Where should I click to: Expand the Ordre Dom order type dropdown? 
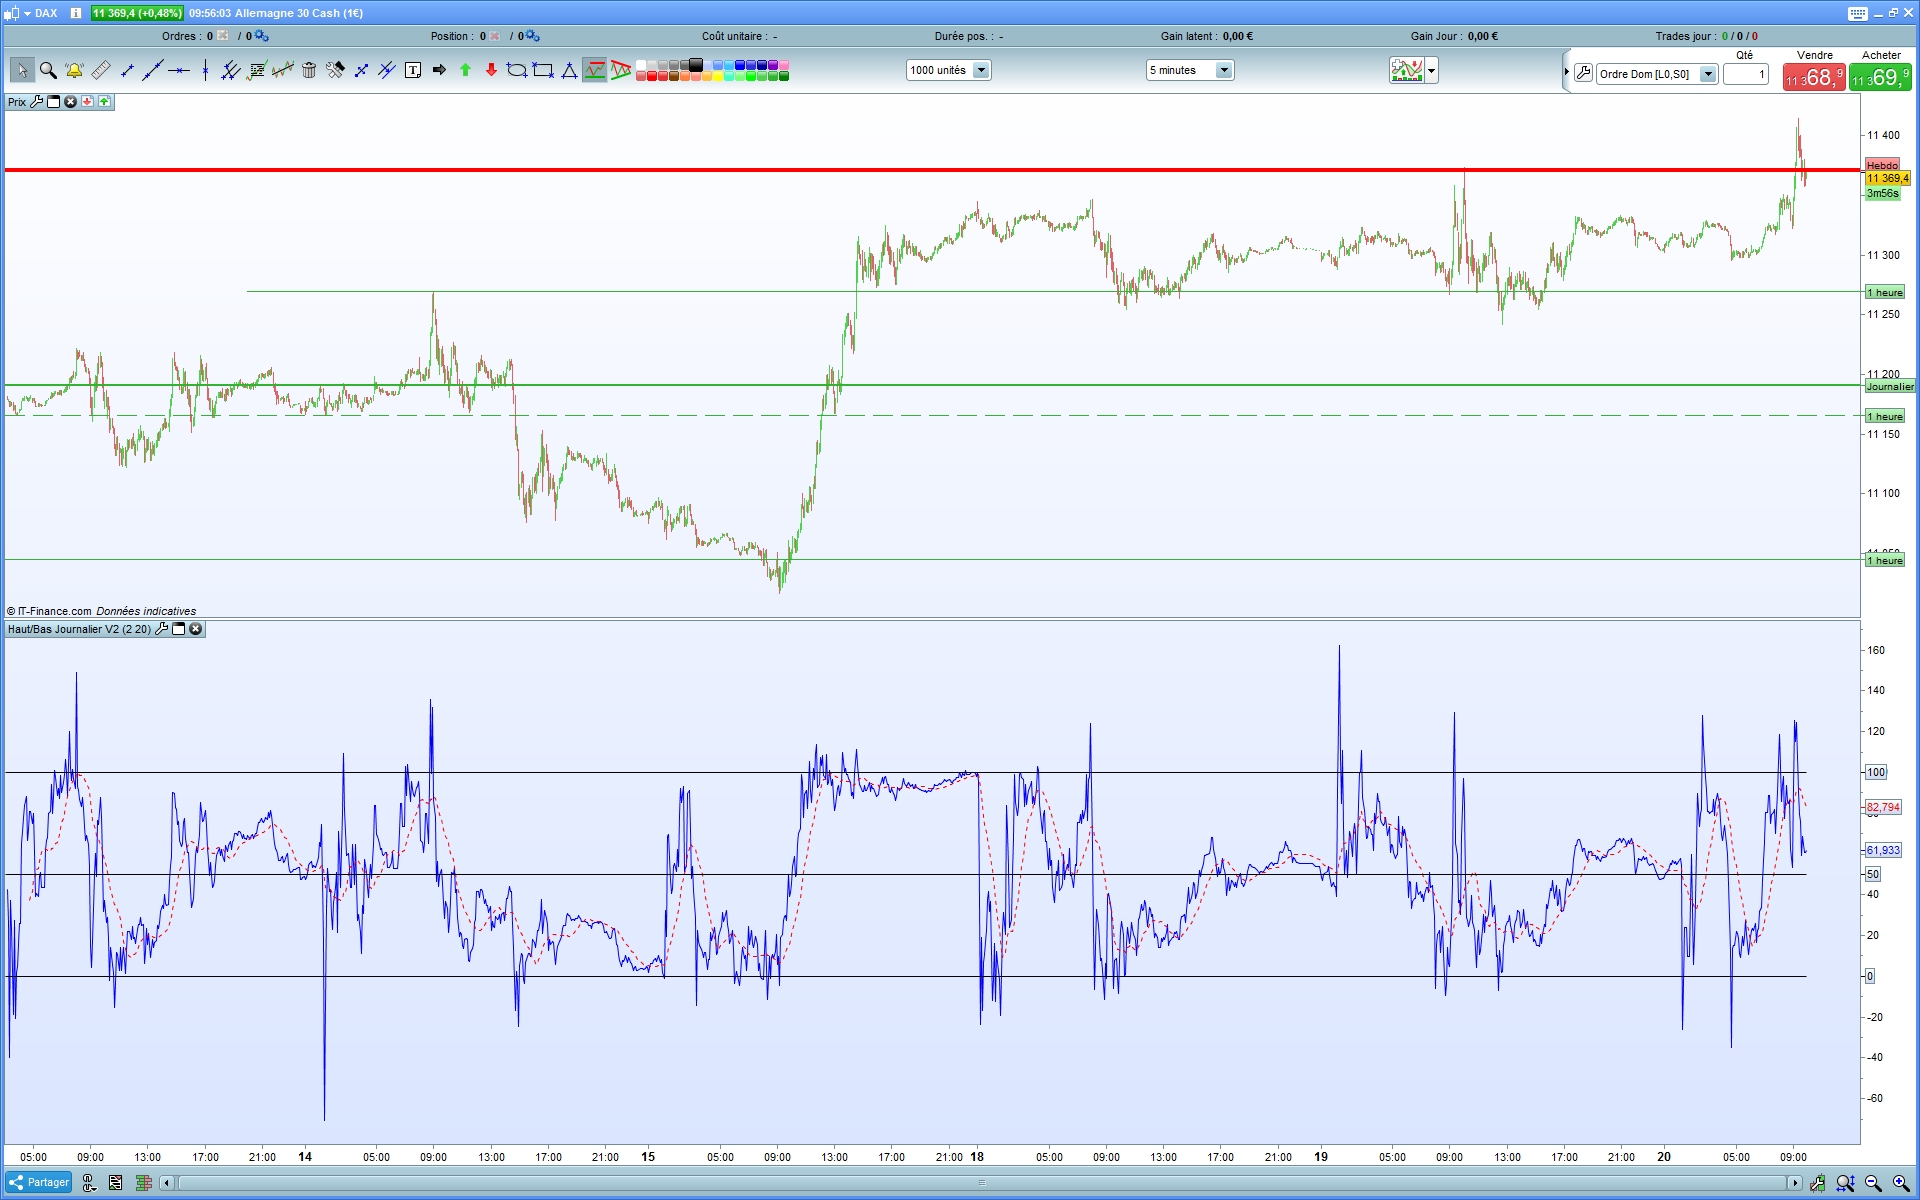click(x=1708, y=74)
